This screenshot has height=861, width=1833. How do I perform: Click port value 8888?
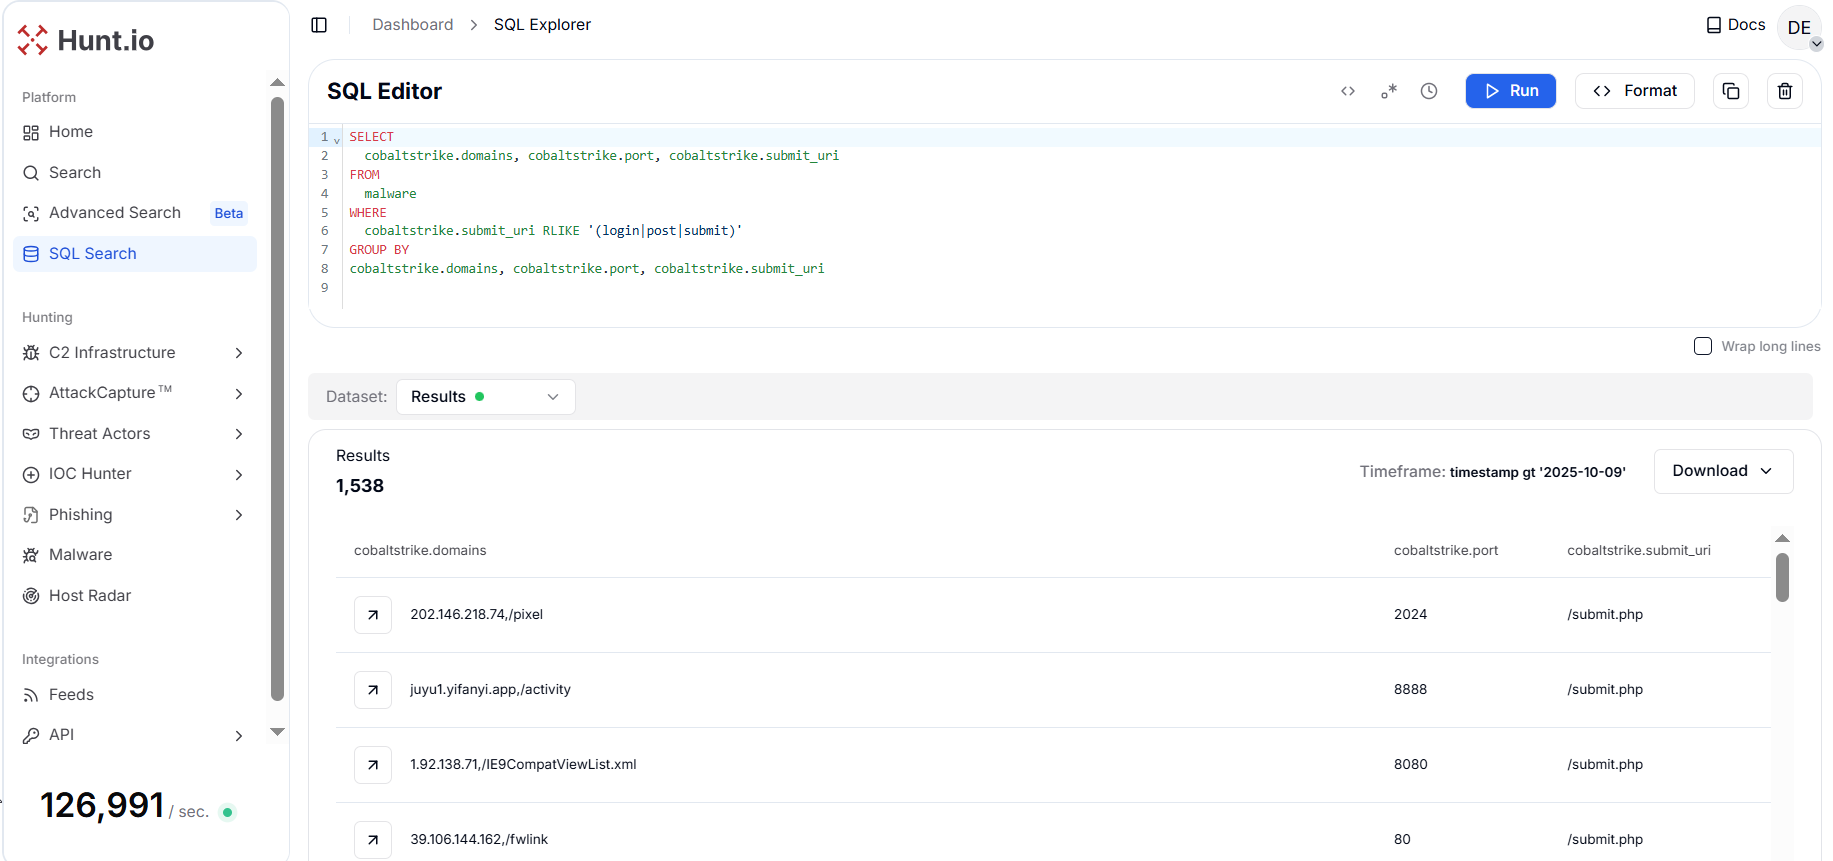[1410, 690]
